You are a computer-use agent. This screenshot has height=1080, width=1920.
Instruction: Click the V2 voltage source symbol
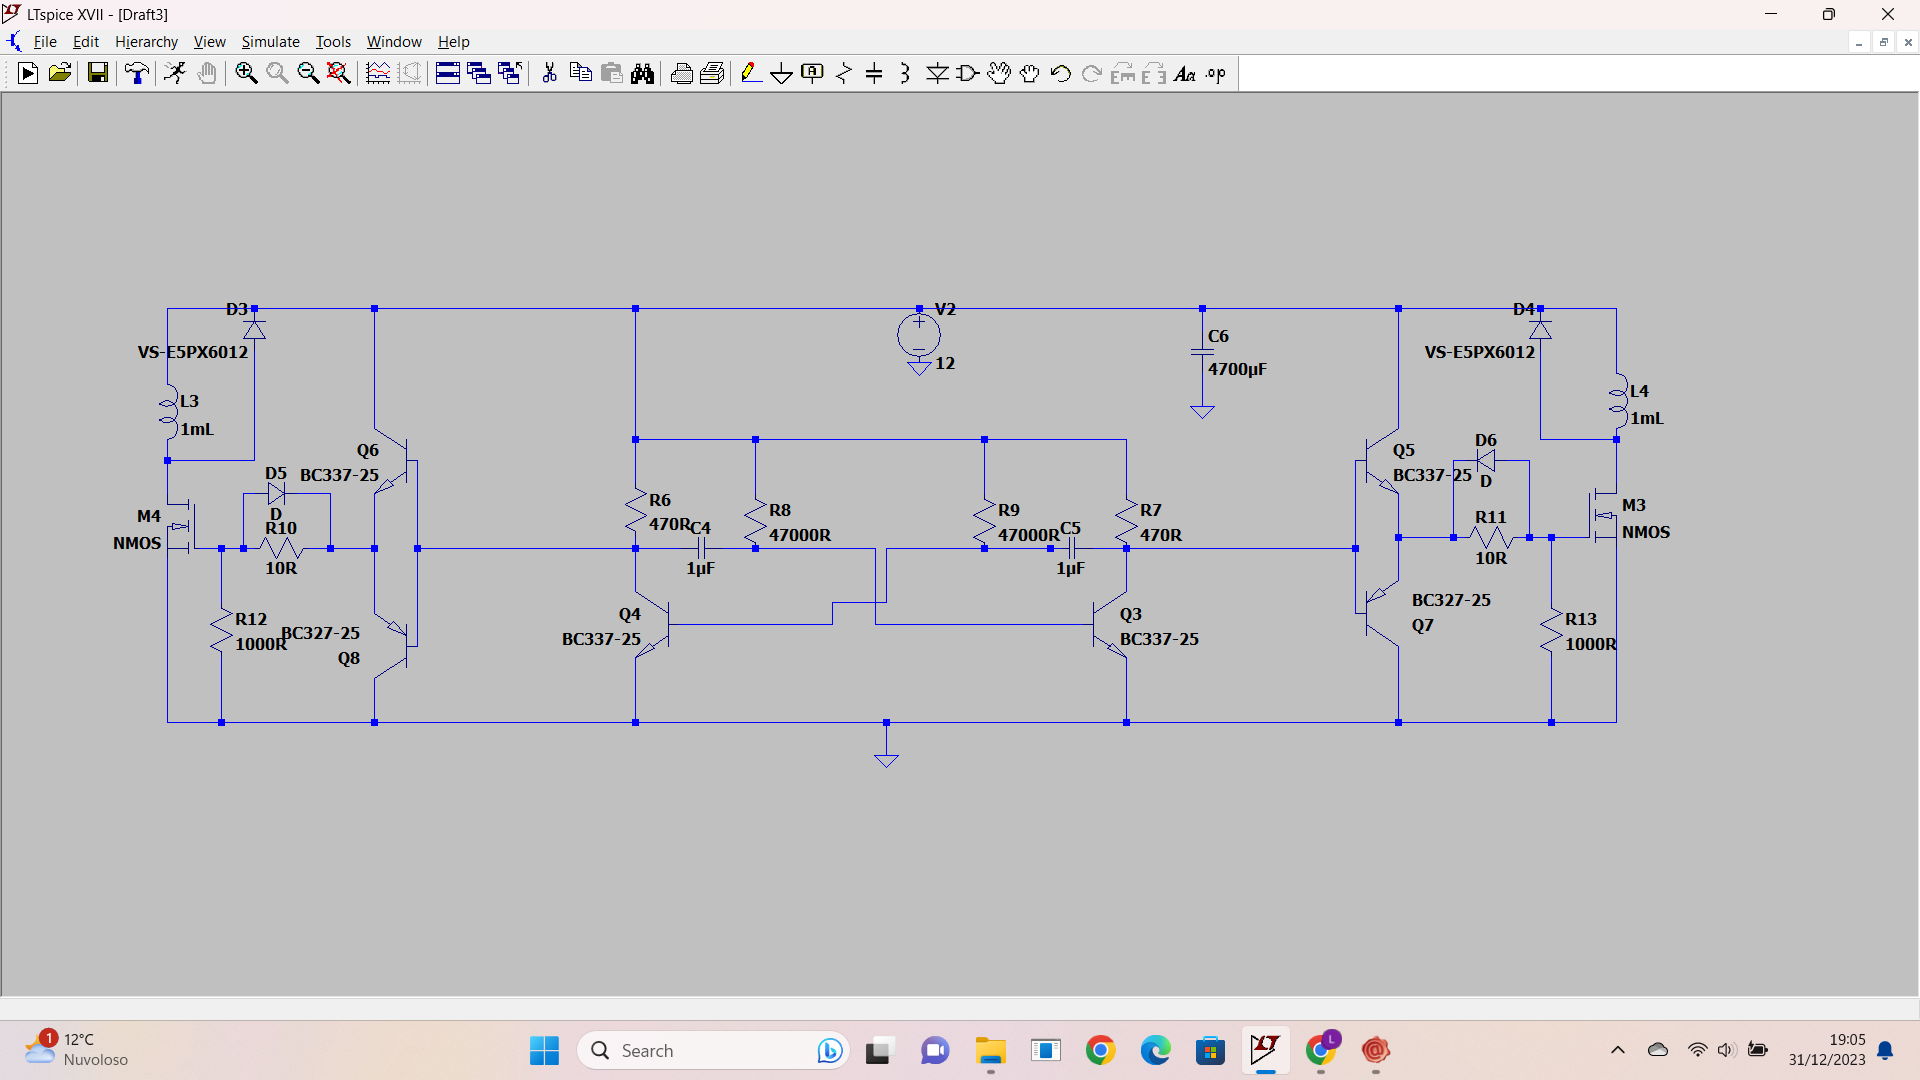click(x=918, y=335)
